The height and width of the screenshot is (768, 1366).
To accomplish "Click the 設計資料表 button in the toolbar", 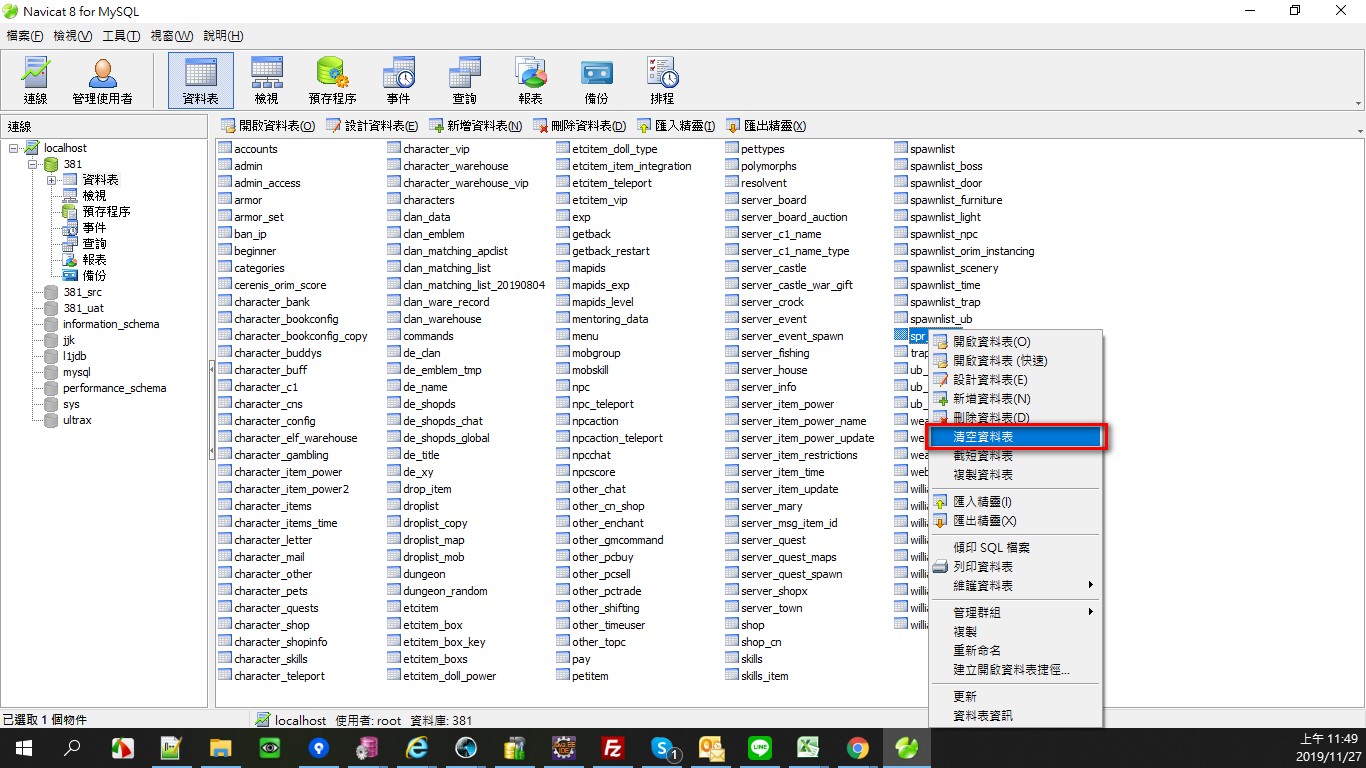I will click(x=372, y=126).
